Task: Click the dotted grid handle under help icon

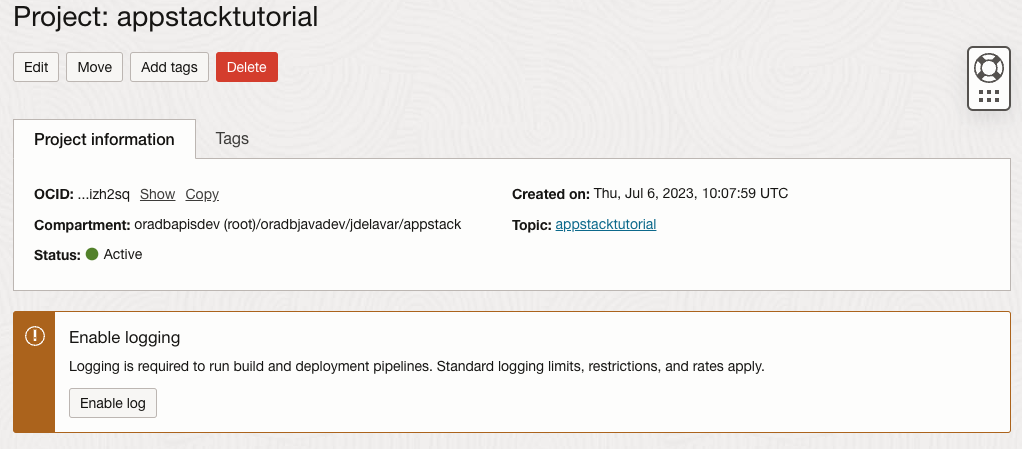Action: (989, 96)
